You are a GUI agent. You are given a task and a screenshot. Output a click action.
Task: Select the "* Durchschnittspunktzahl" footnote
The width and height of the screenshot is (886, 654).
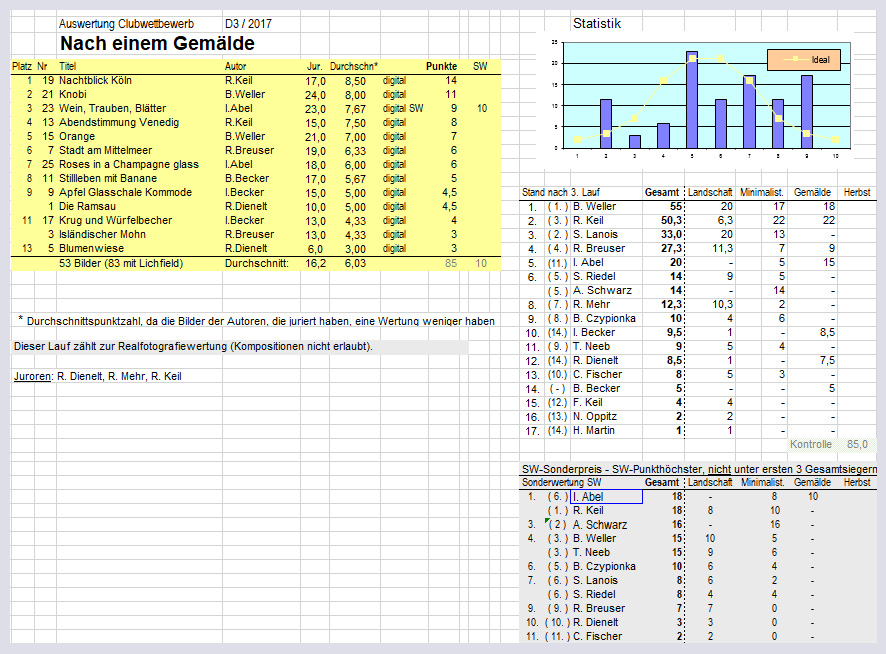pyautogui.click(x=257, y=321)
